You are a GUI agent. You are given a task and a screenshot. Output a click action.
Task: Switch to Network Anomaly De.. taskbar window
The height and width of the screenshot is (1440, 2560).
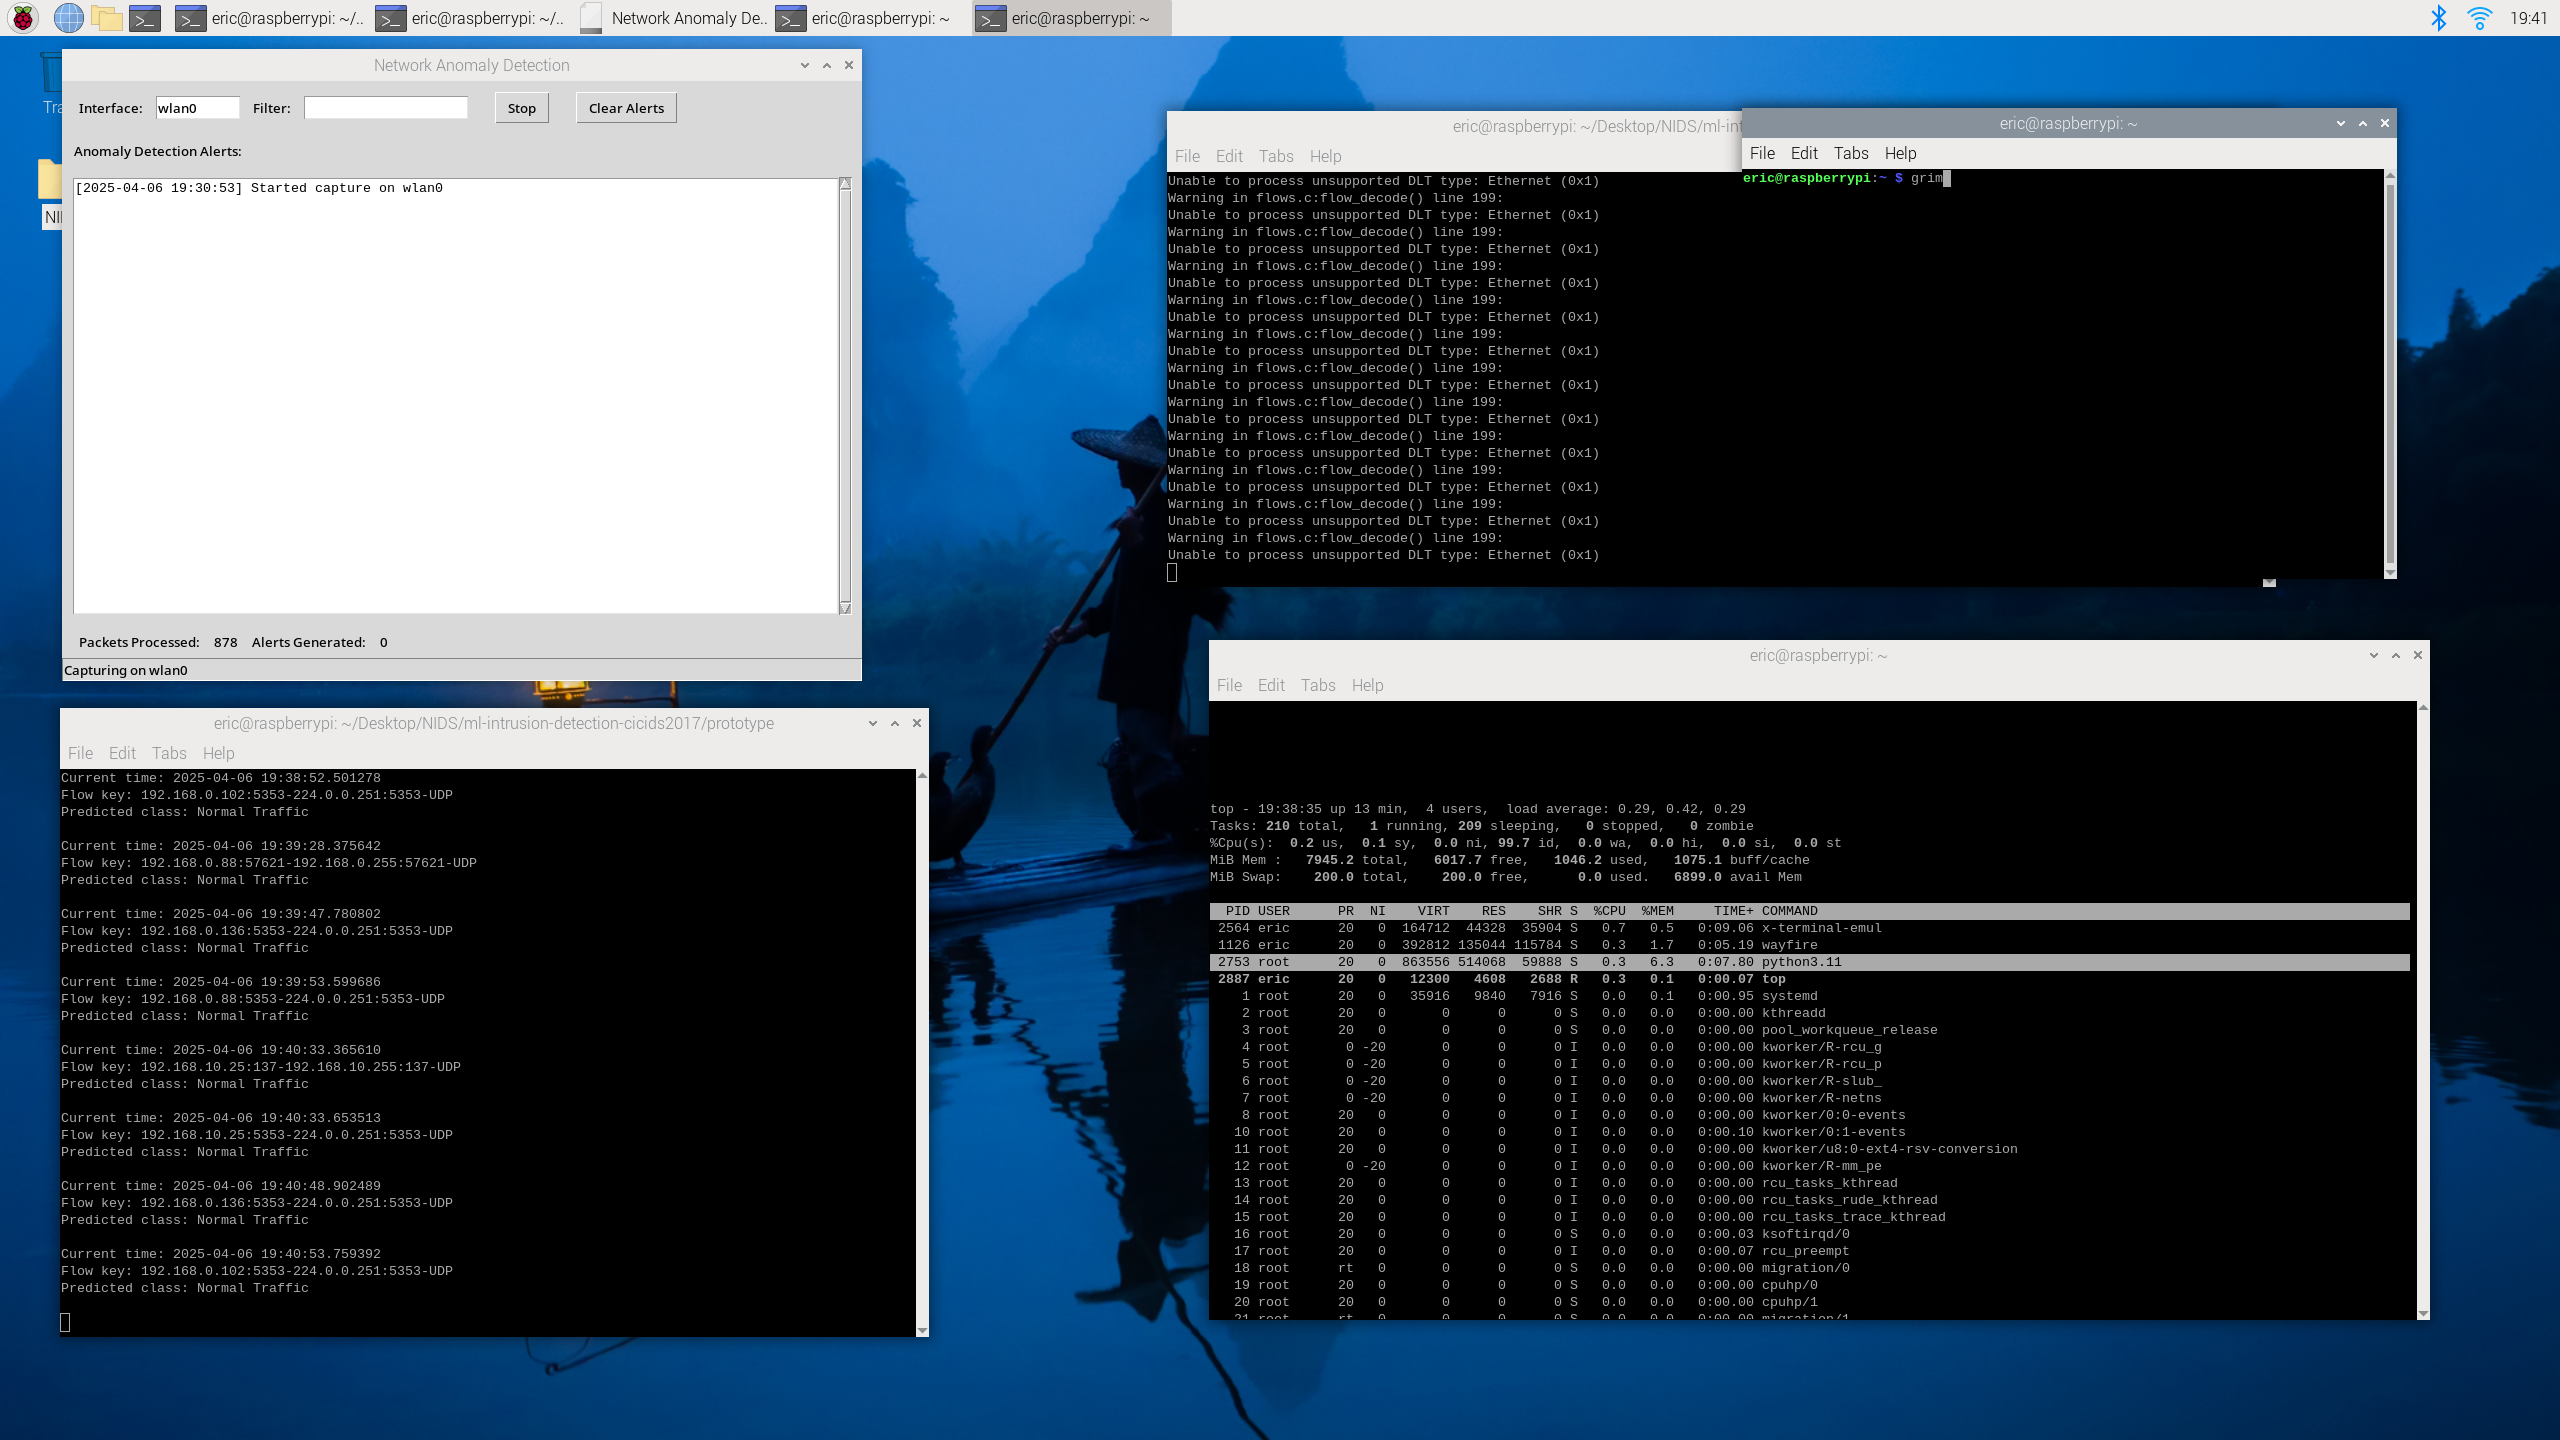click(672, 18)
